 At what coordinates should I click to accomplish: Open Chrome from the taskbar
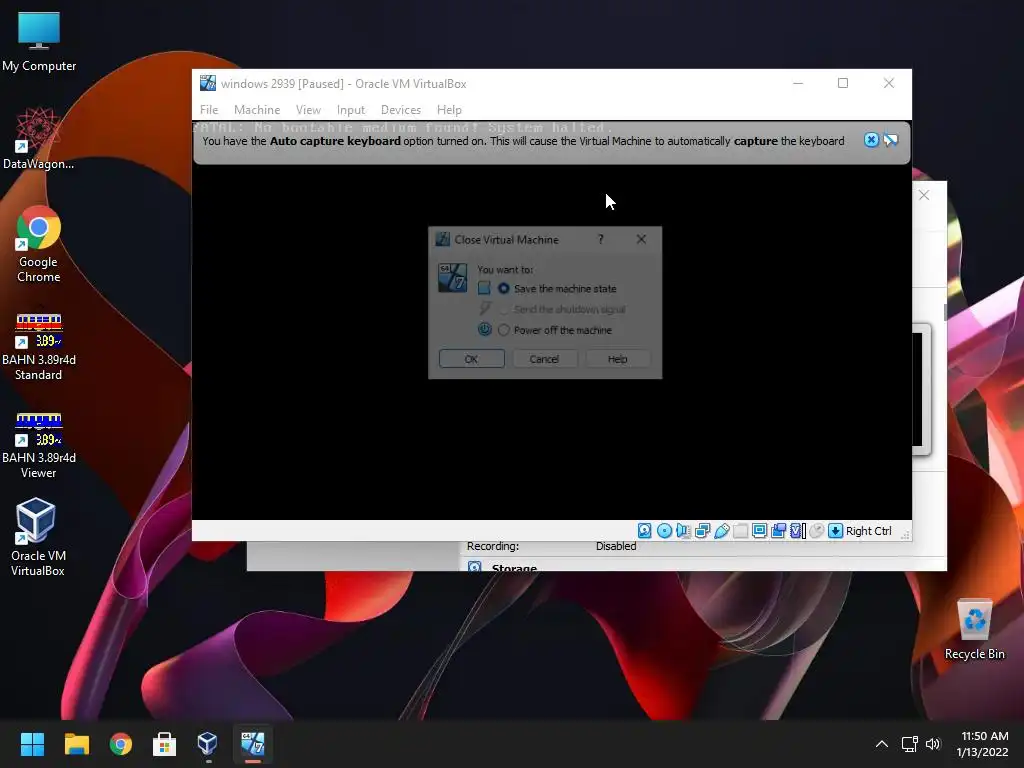(x=121, y=744)
